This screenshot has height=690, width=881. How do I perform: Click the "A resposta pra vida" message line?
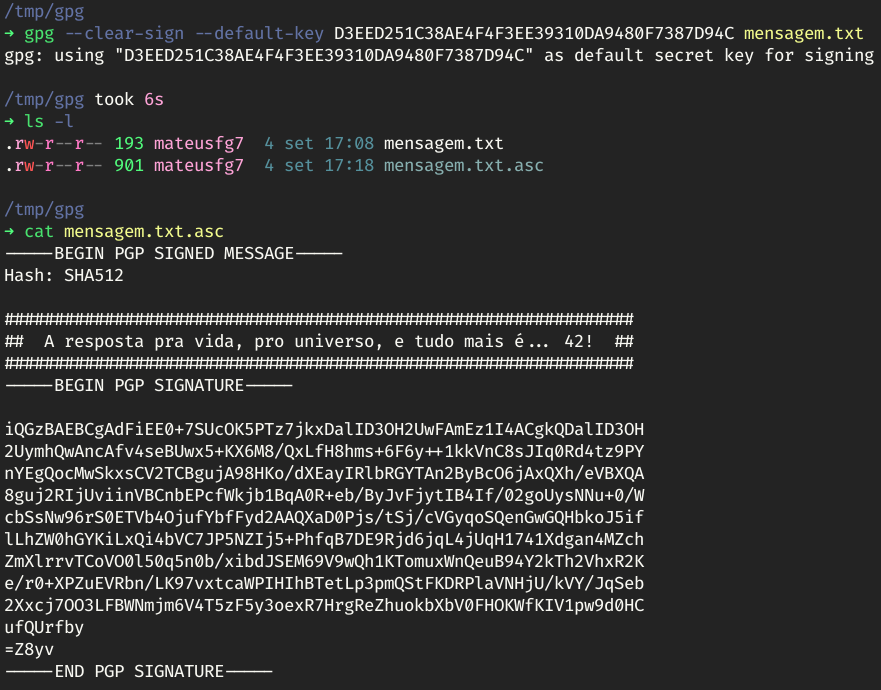(x=319, y=341)
